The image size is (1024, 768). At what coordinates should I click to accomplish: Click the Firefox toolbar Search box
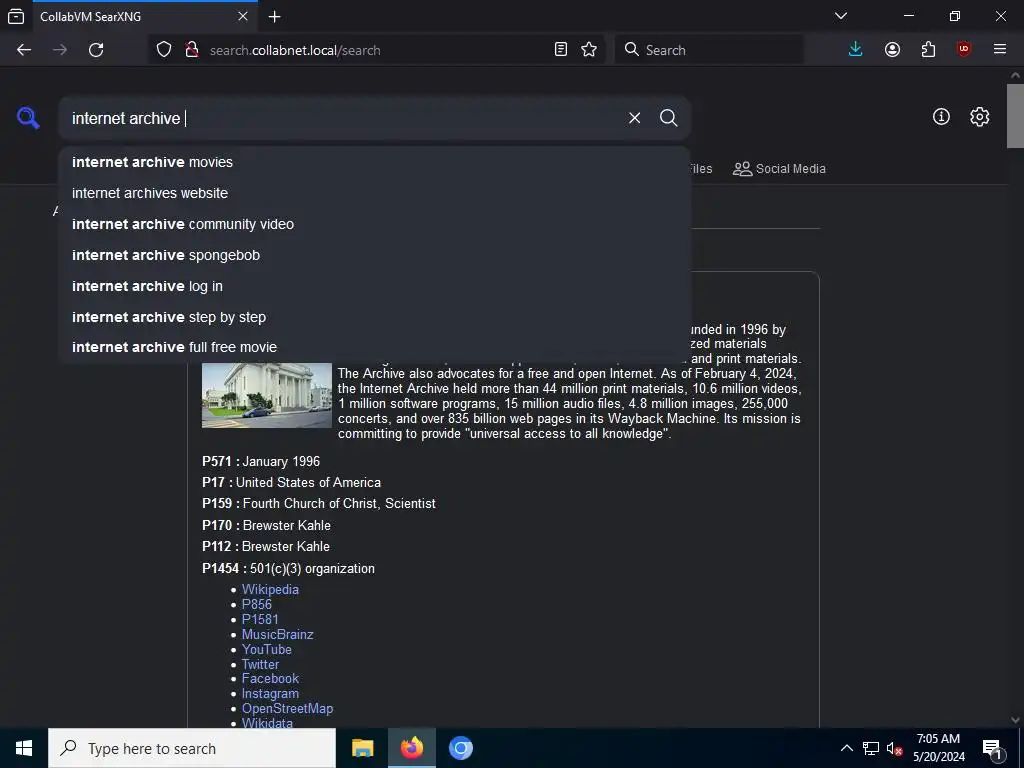tap(709, 50)
